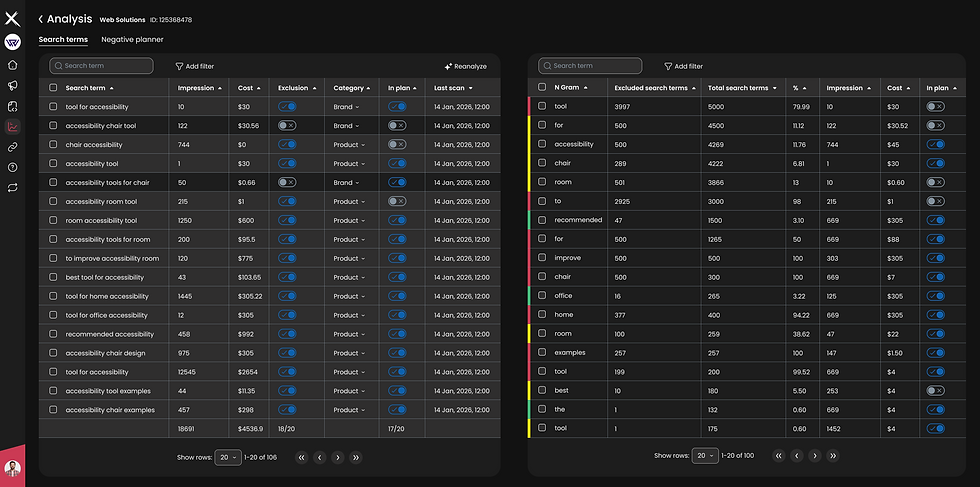This screenshot has height=487, width=980.
Task: Go to next page in the left table pagination
Action: coord(338,458)
